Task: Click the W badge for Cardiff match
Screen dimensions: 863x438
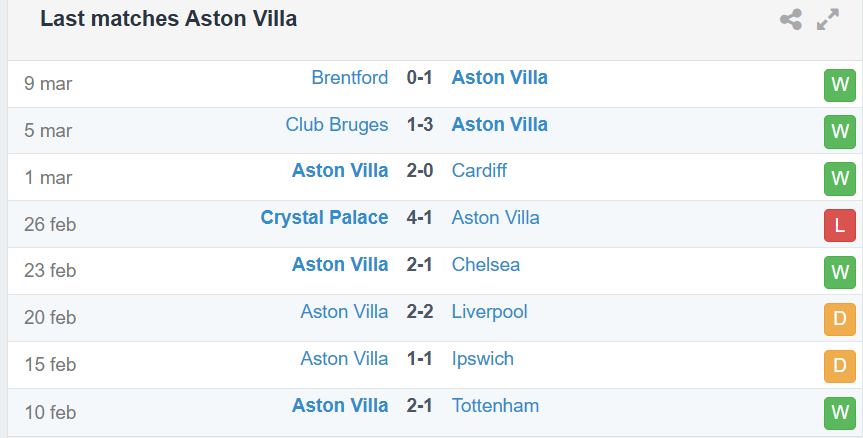Action: click(x=839, y=179)
